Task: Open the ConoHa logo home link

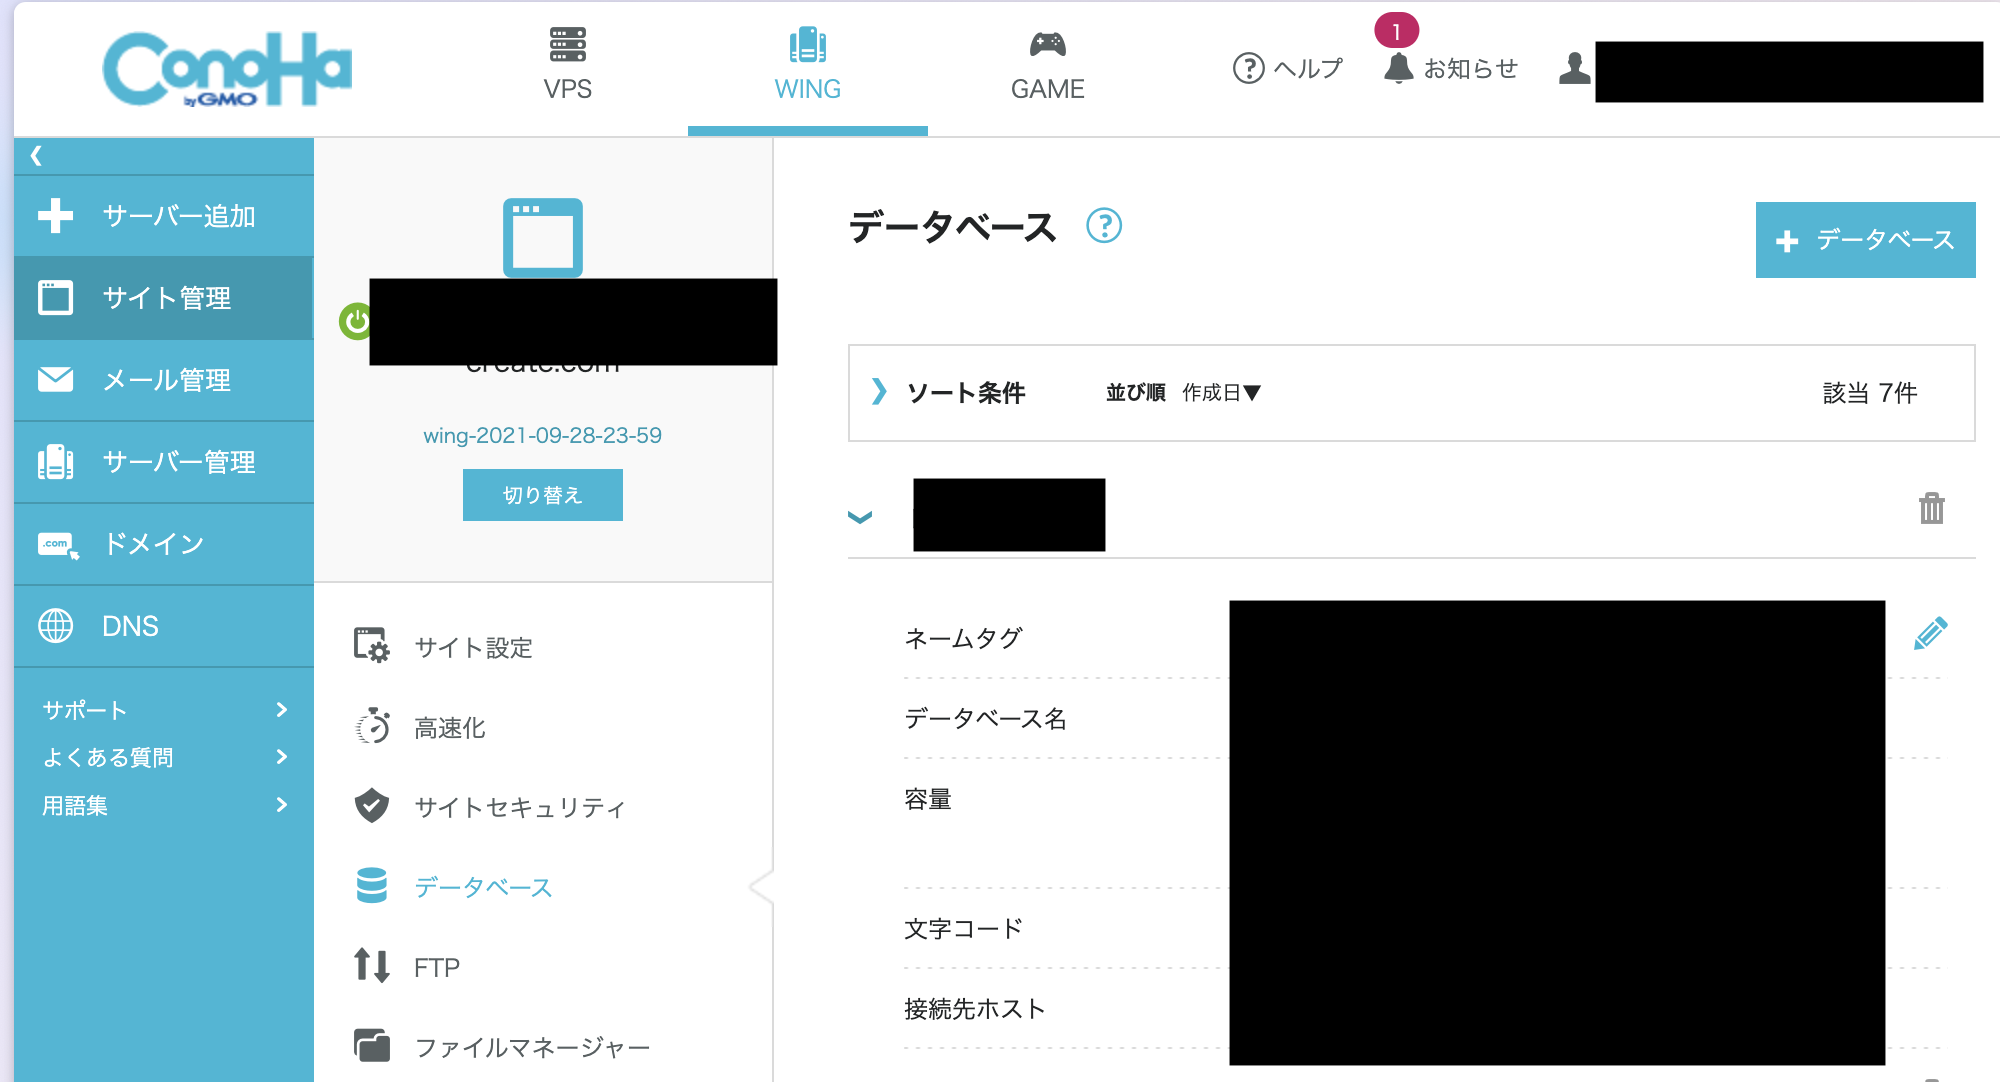Action: pos(227,68)
